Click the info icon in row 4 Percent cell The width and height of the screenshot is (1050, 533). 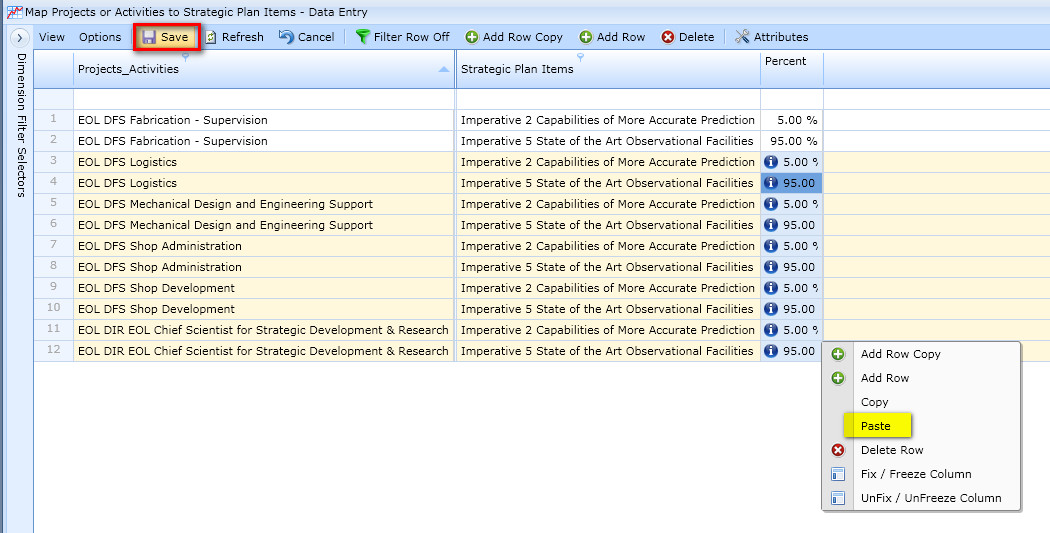click(771, 183)
